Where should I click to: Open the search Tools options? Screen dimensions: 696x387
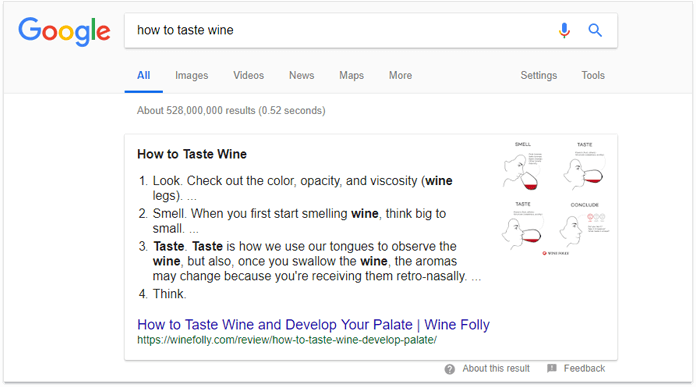(593, 75)
